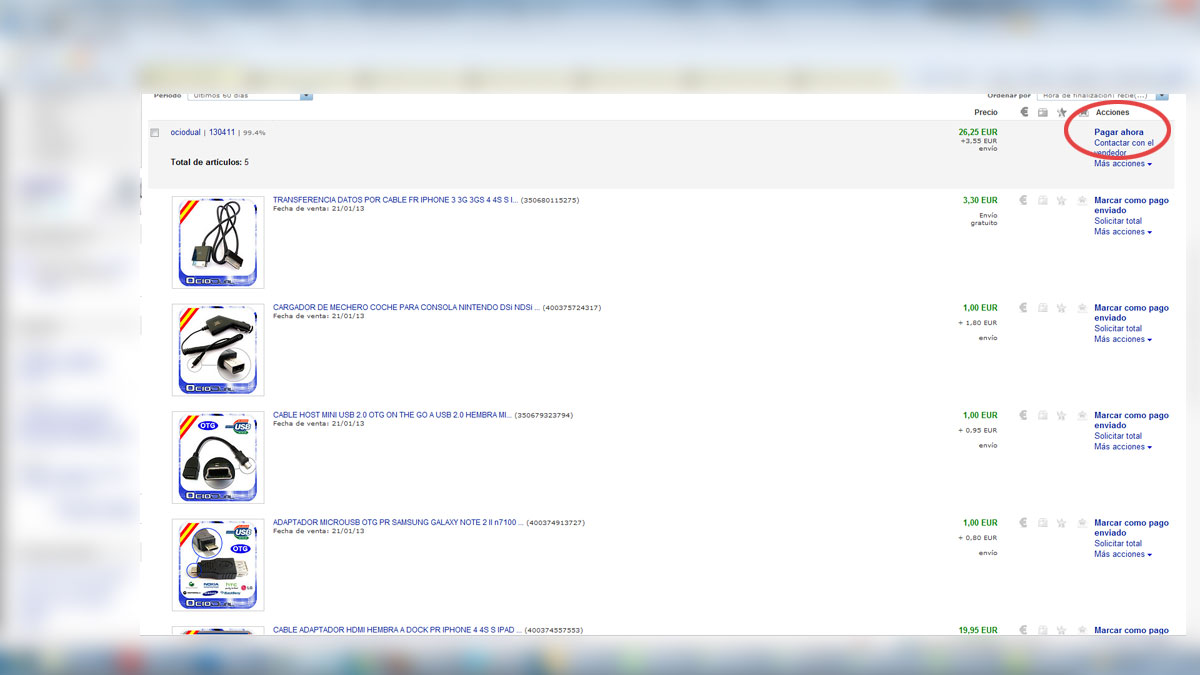Image resolution: width=1200 pixels, height=675 pixels.
Task: Click the euro paid icon on CABLE ADAPTADOR HDMI row
Action: [x=1024, y=630]
